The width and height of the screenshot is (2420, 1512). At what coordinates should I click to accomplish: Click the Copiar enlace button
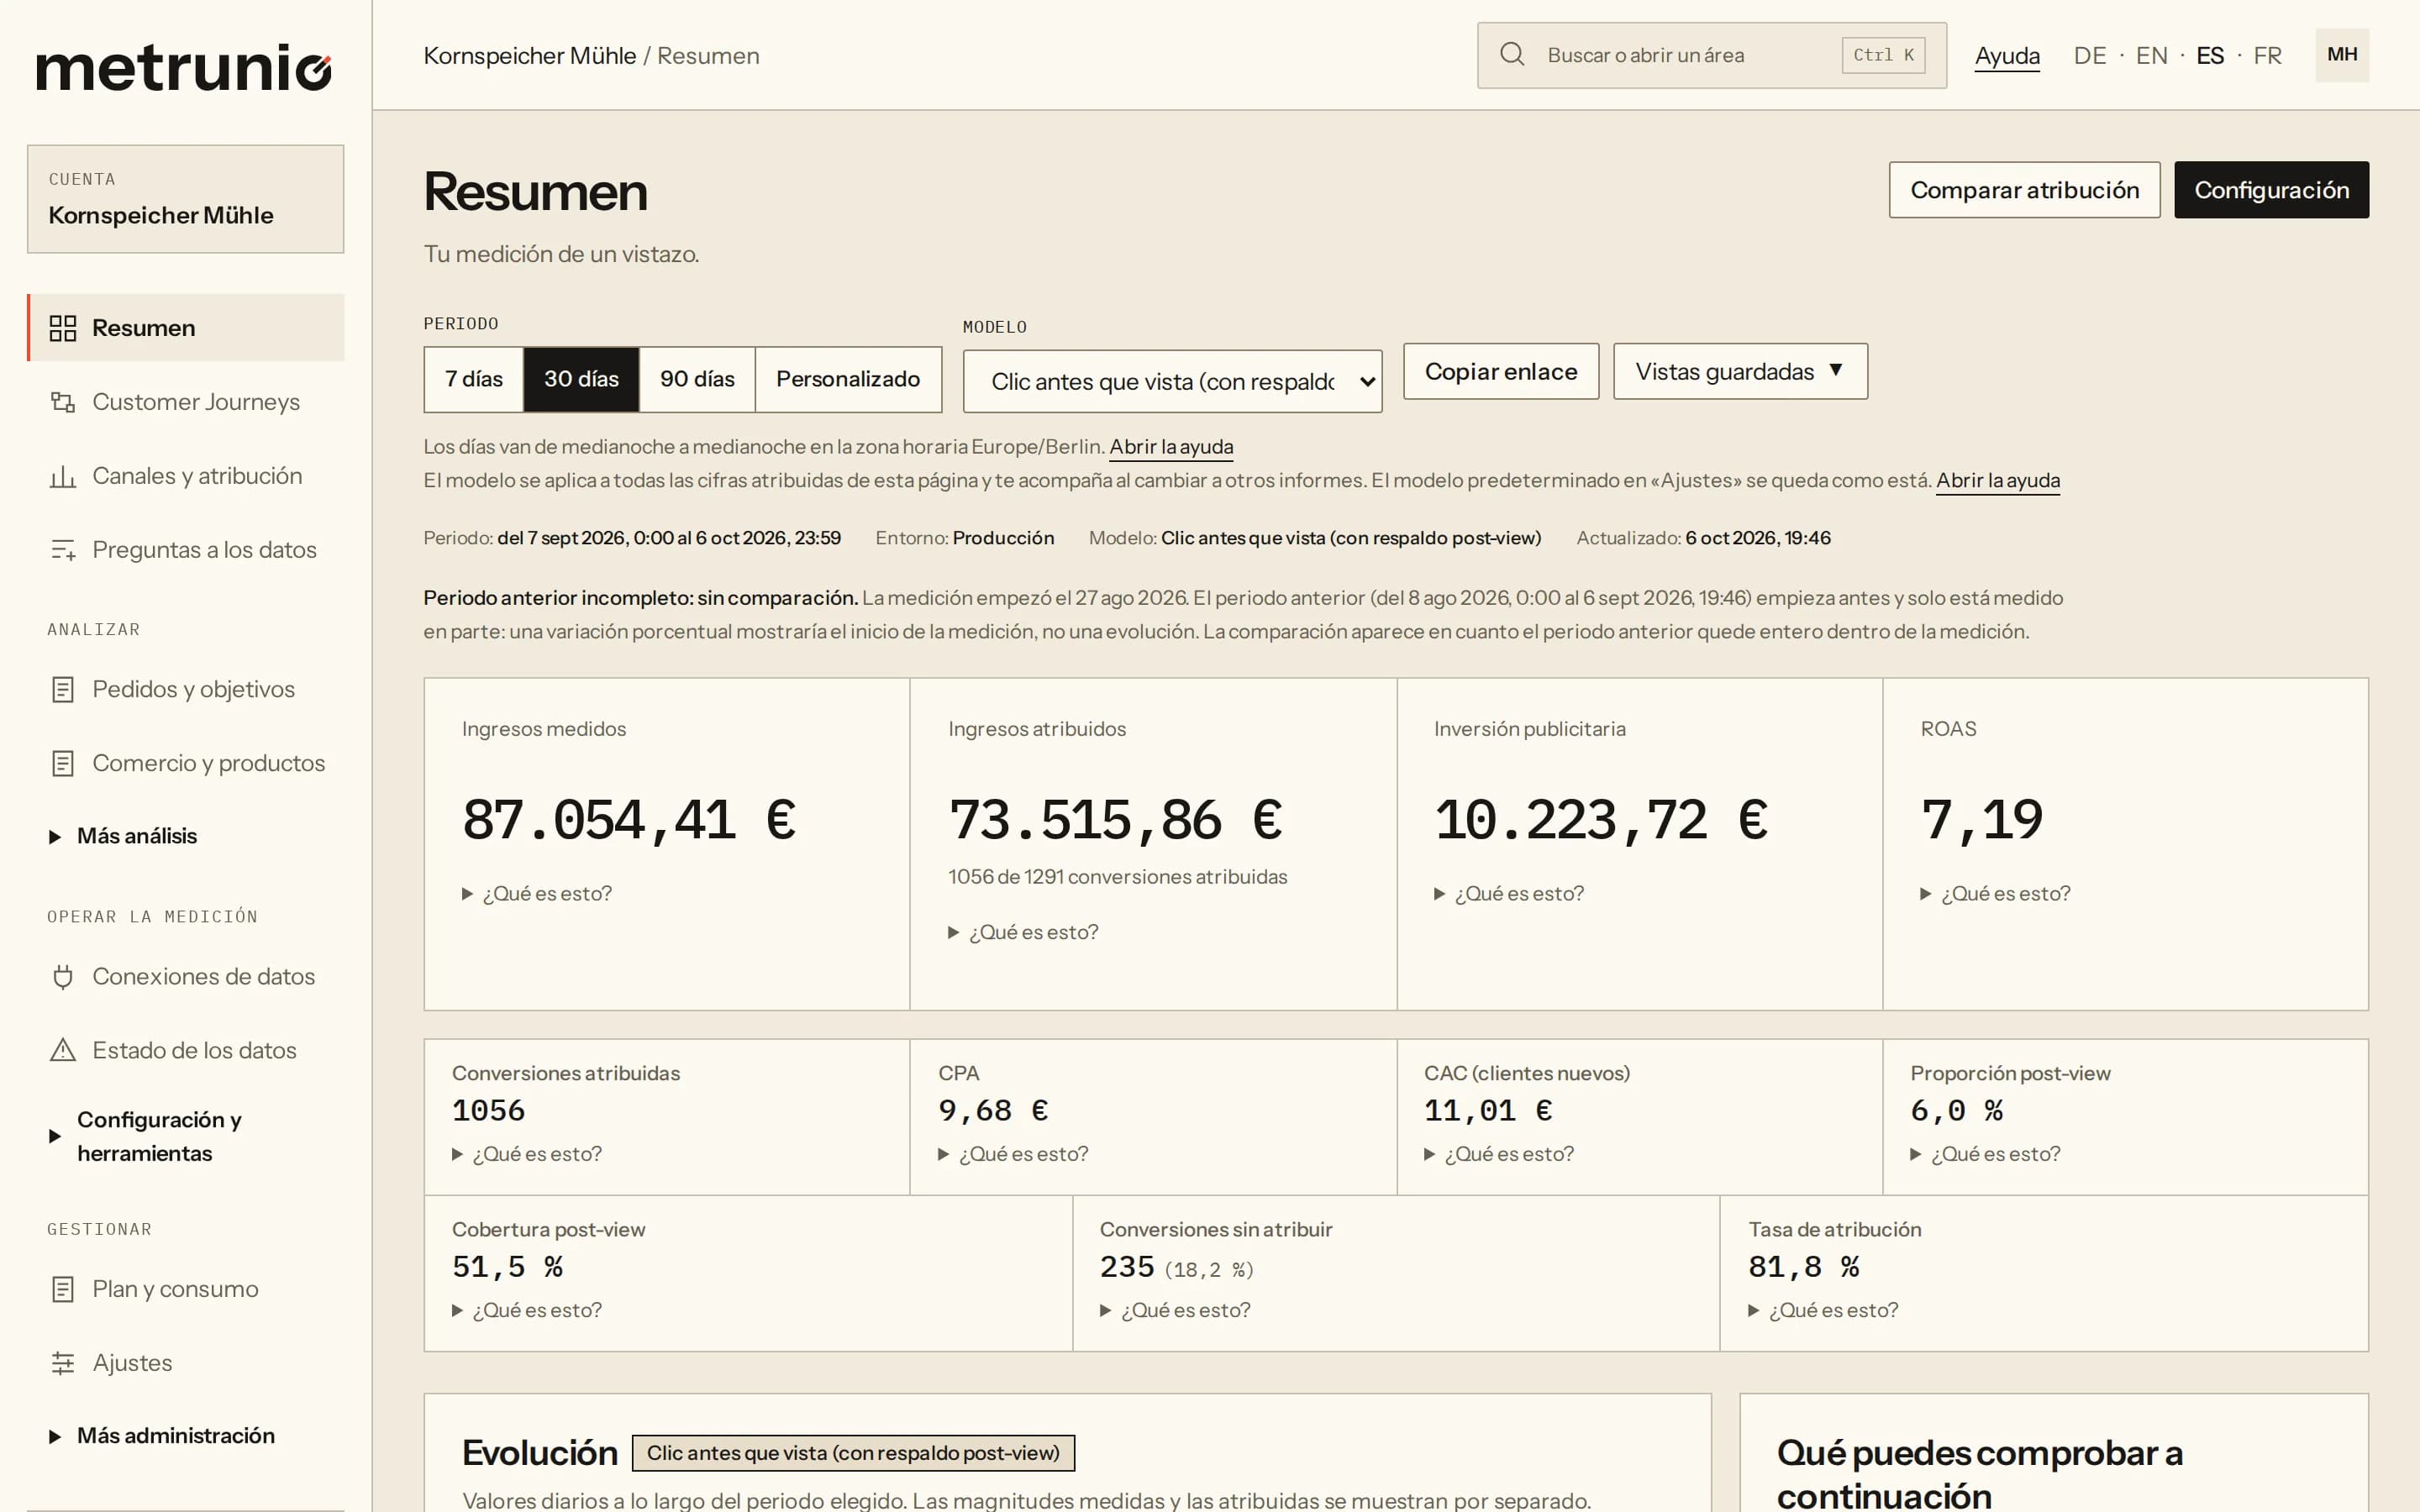pyautogui.click(x=1501, y=371)
